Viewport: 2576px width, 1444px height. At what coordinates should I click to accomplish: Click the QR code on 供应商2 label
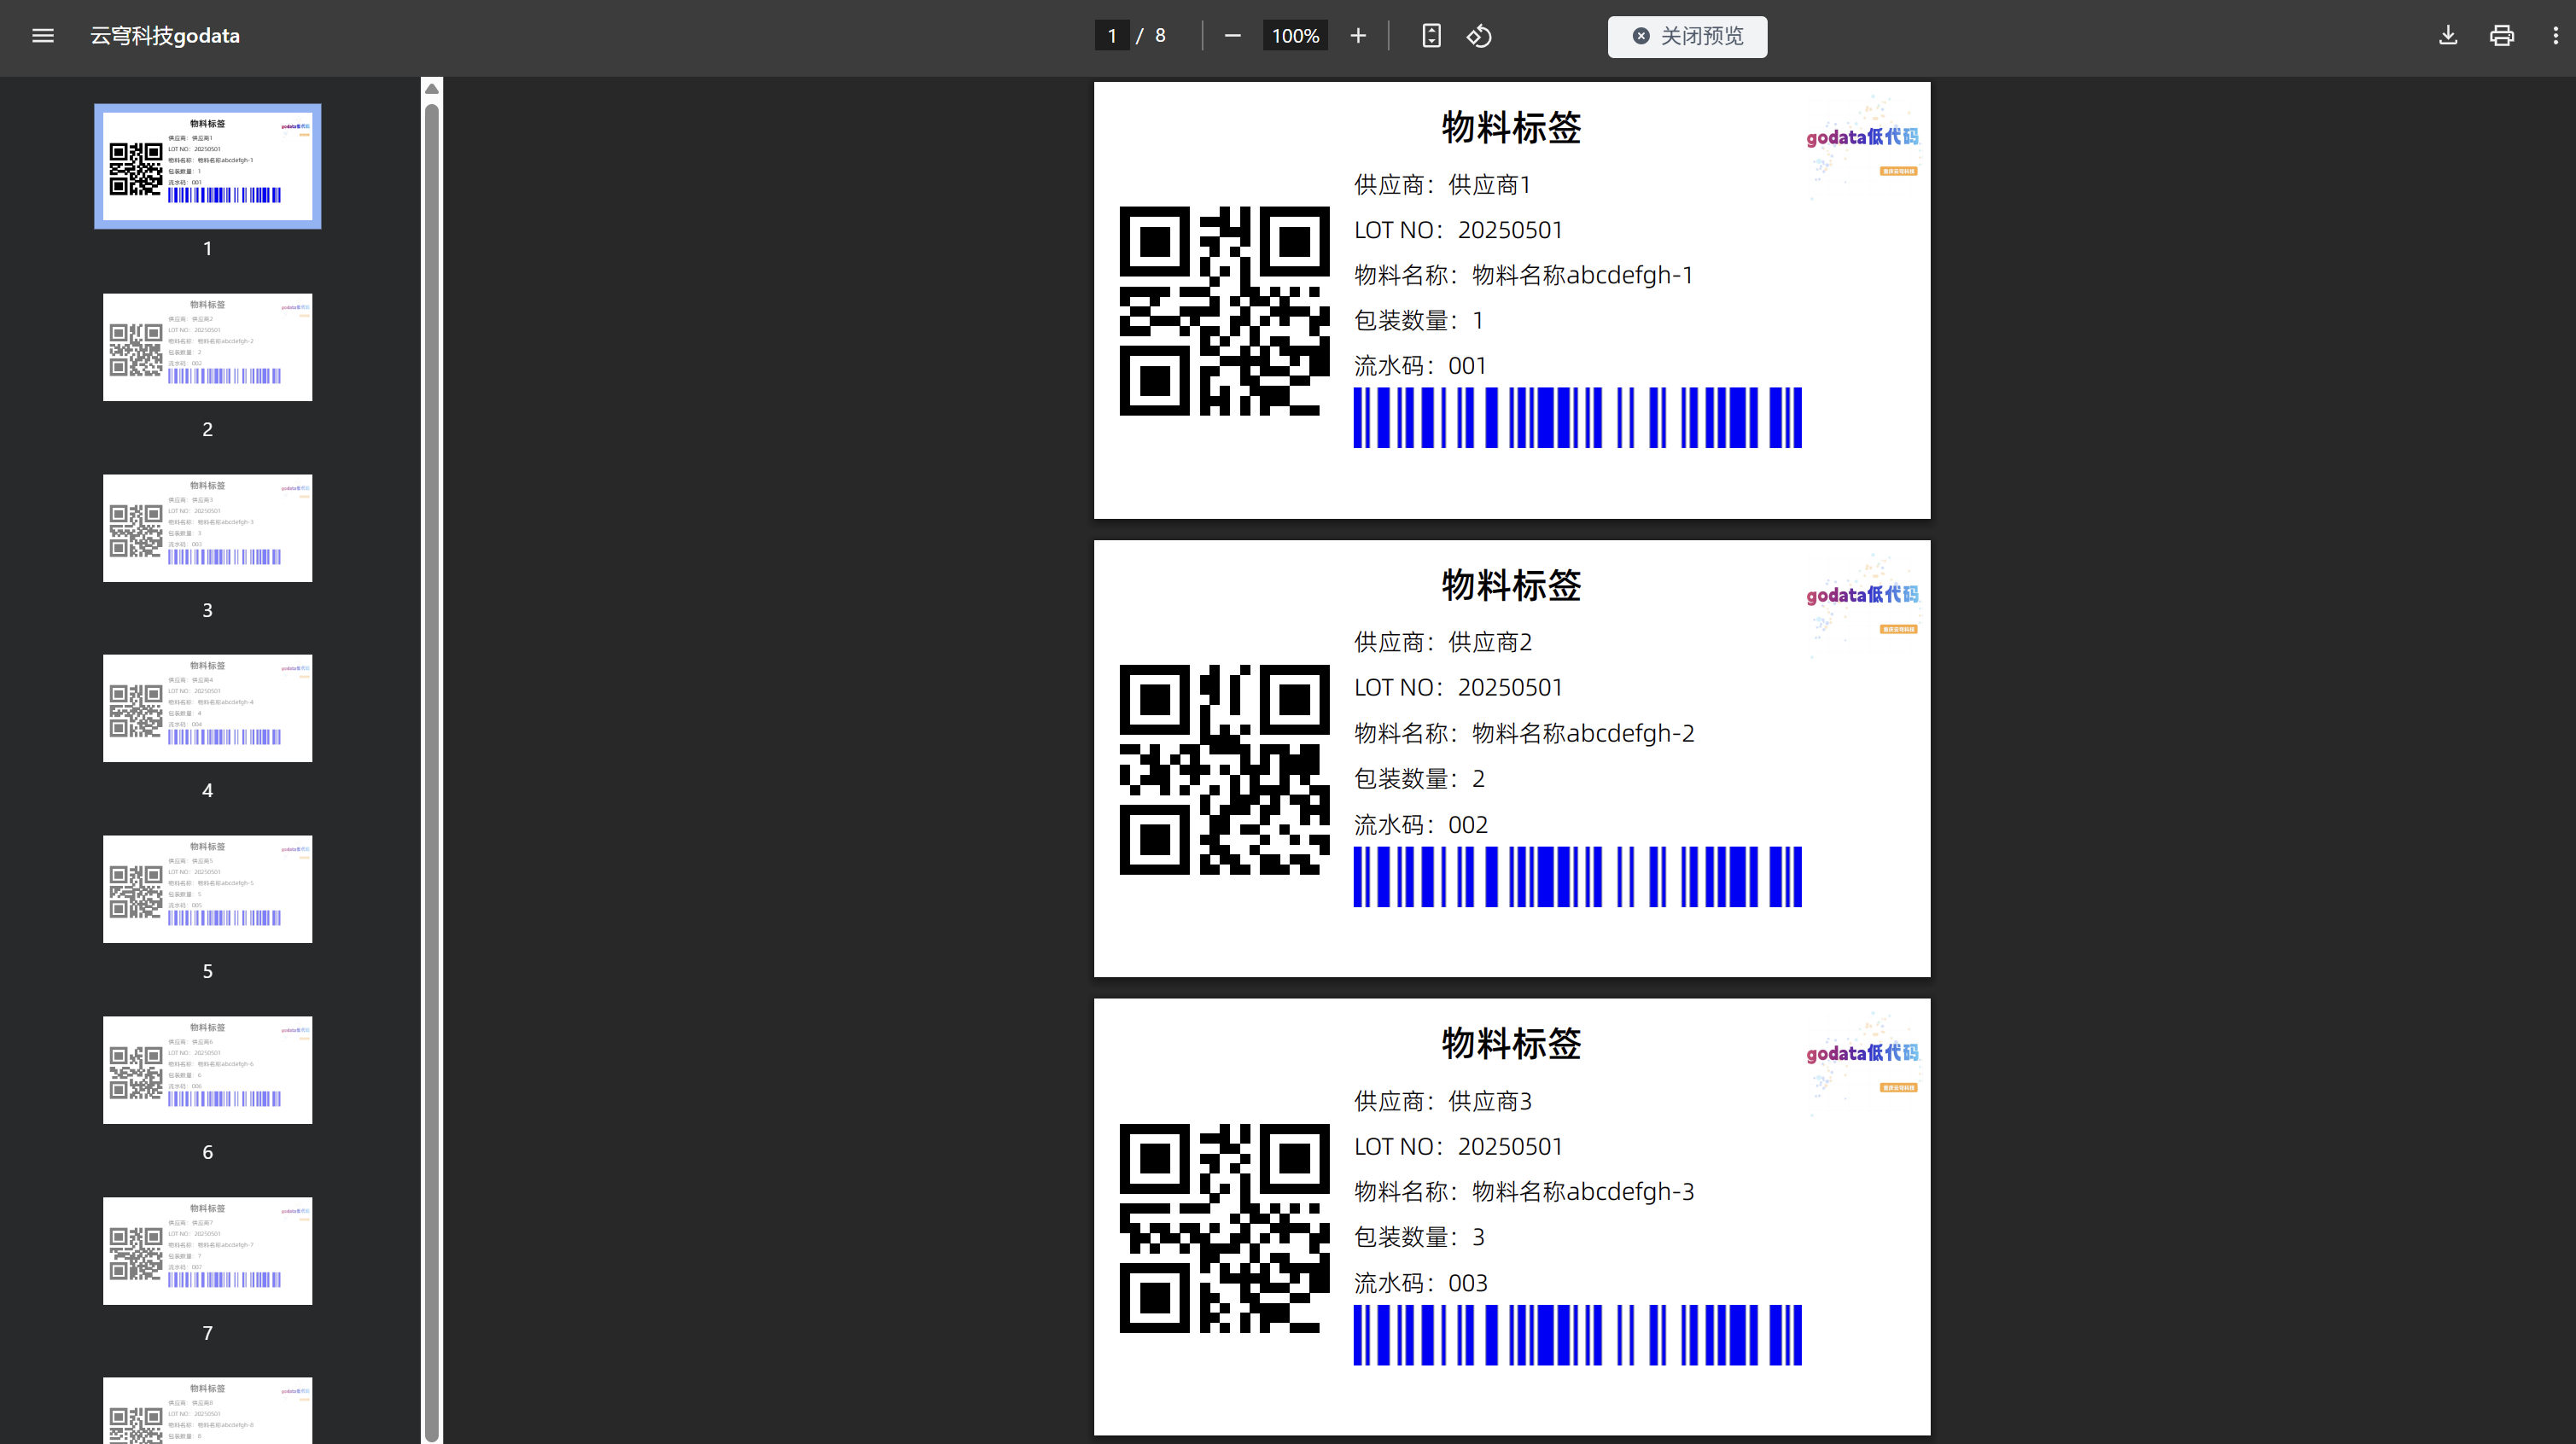click(x=1224, y=769)
